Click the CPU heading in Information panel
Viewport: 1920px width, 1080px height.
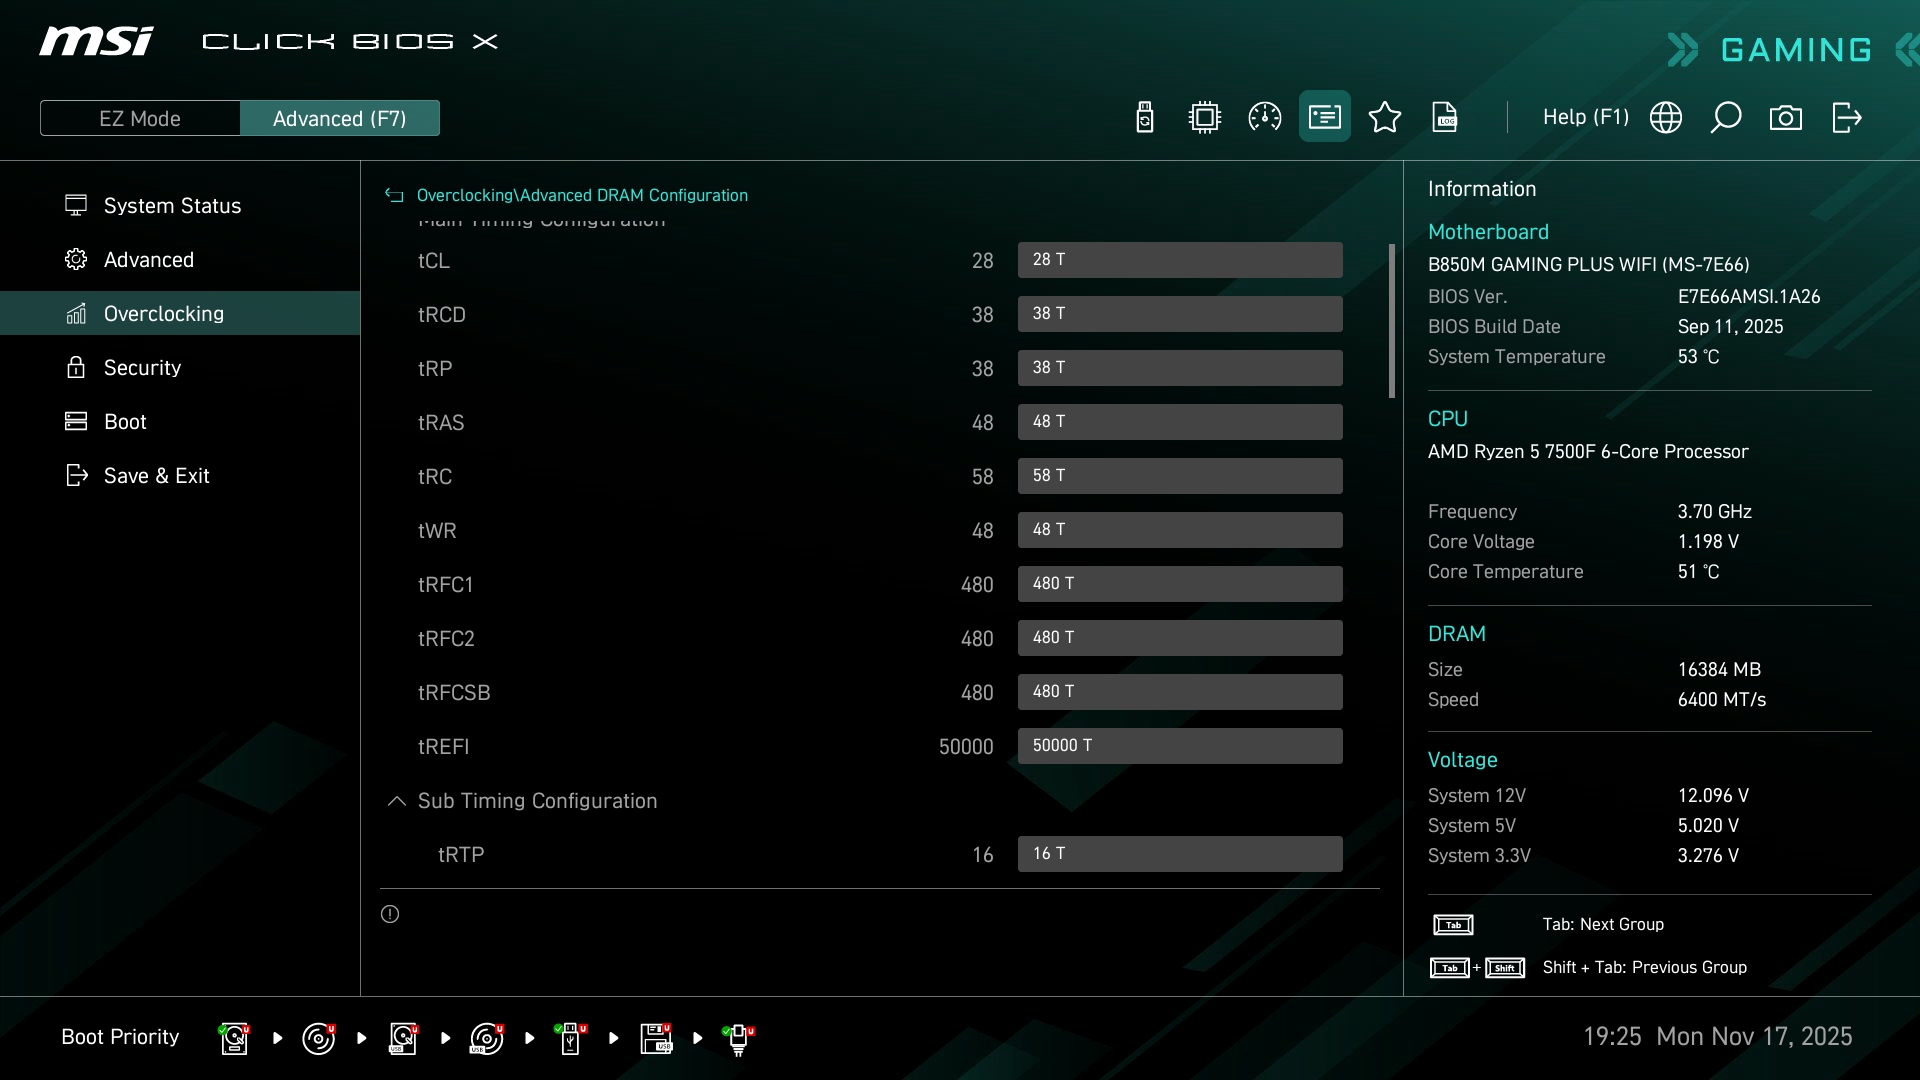click(x=1447, y=419)
